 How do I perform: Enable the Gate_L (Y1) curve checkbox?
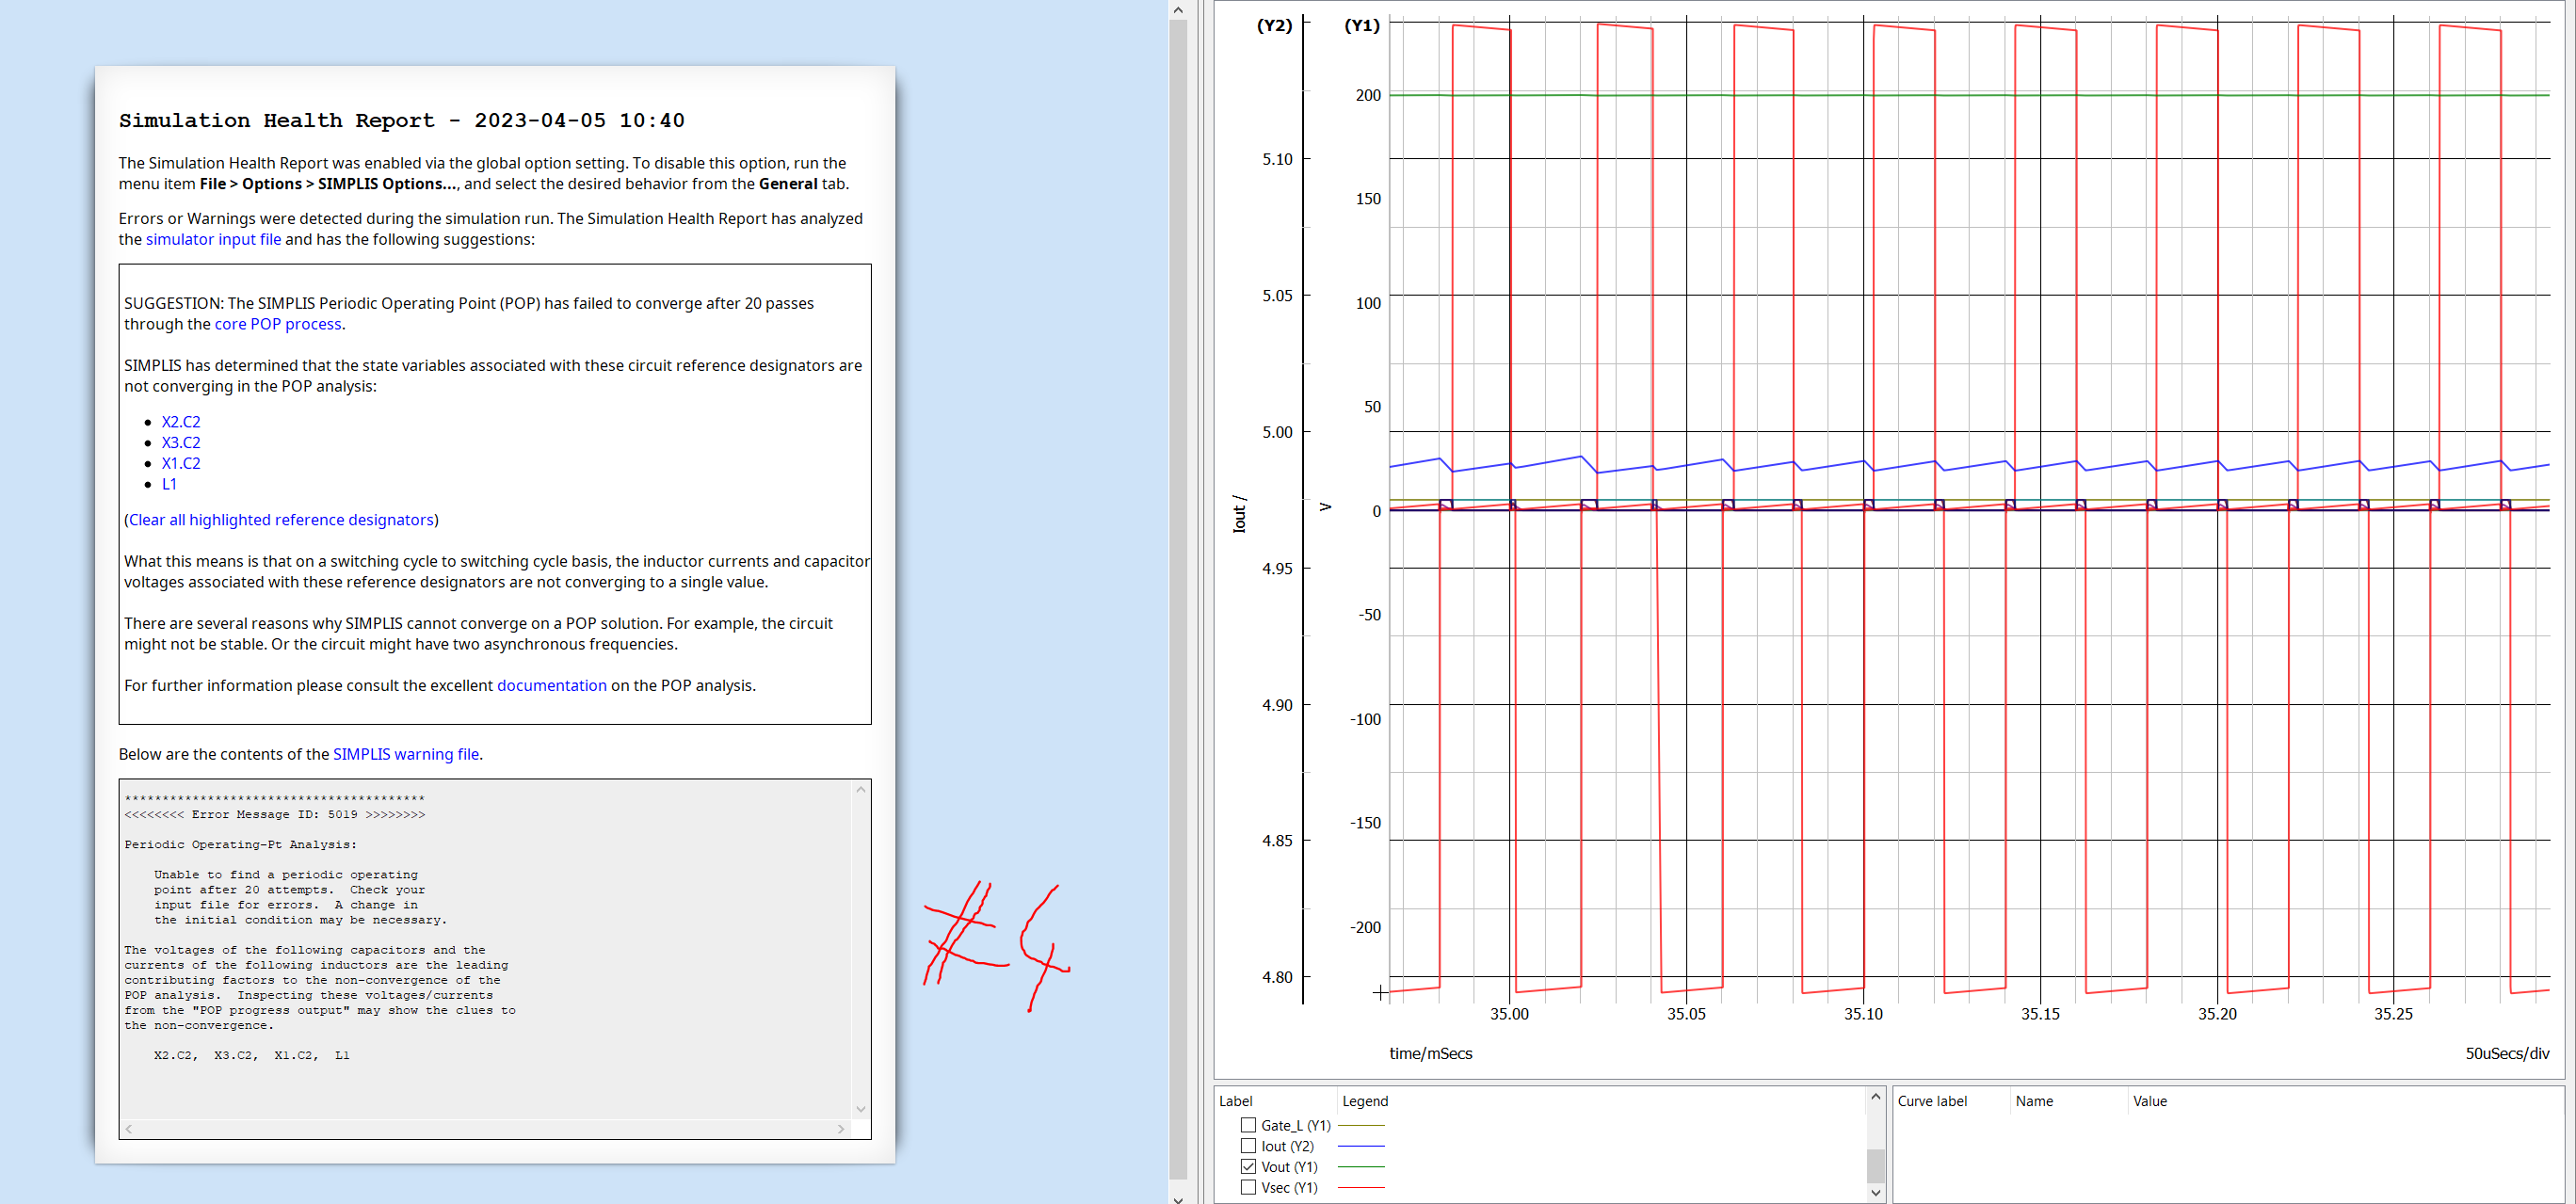click(x=1248, y=1125)
